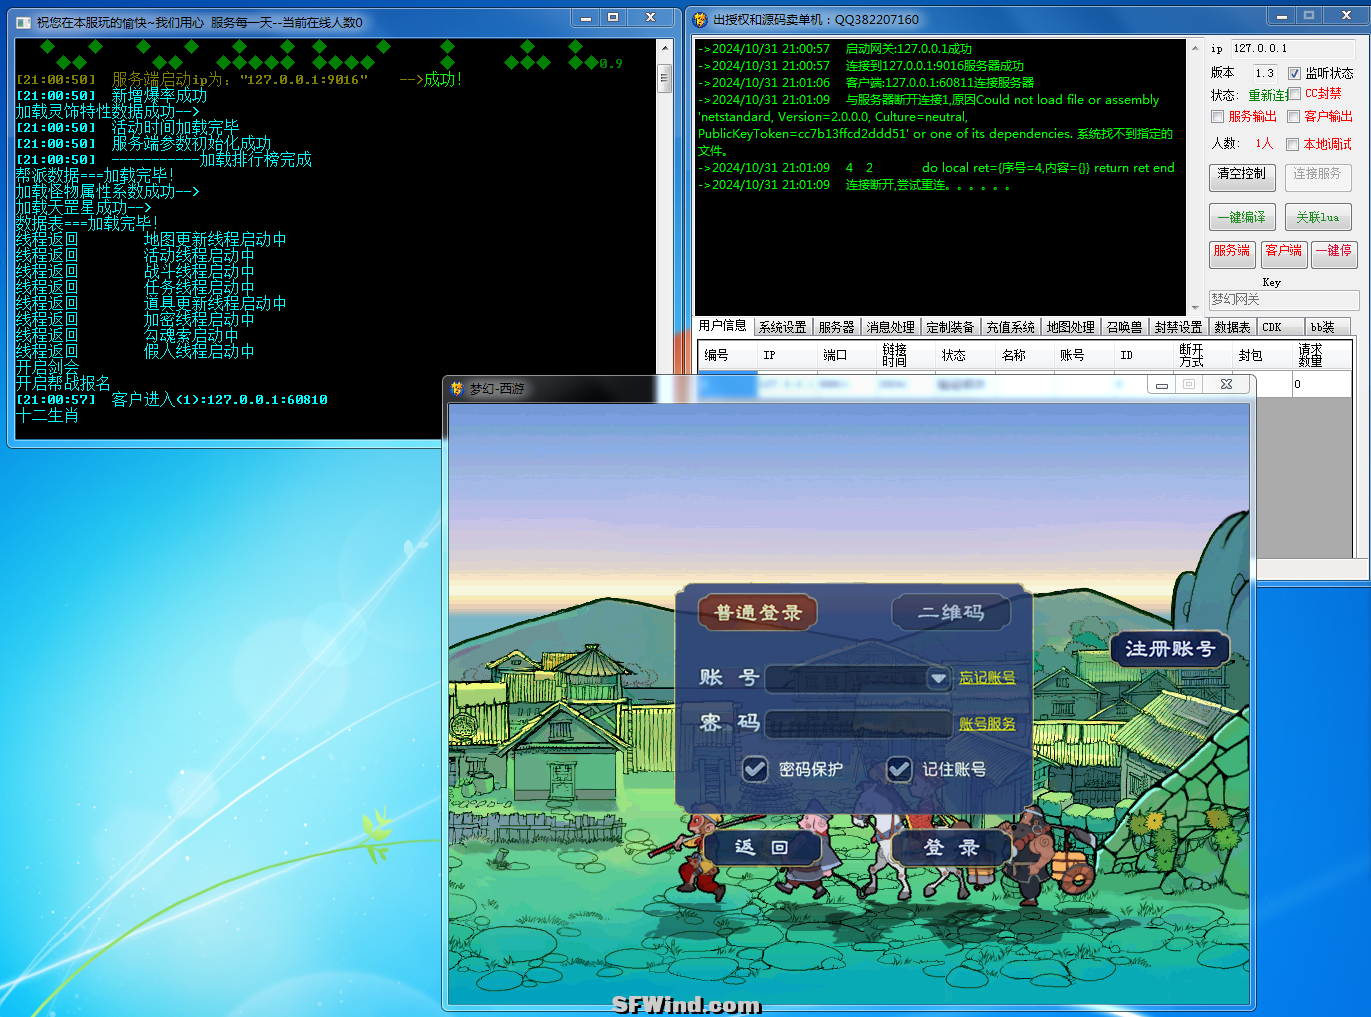Screen dimensions: 1371x1017
Task: Select the 二维码 login mode
Action: (x=950, y=613)
